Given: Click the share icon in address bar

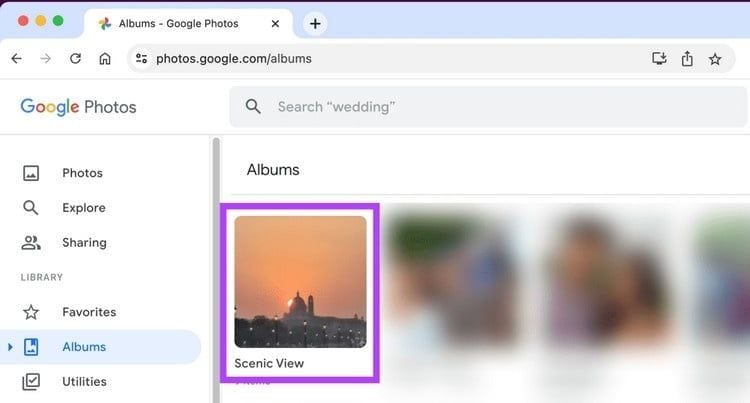Looking at the screenshot, I should (687, 59).
